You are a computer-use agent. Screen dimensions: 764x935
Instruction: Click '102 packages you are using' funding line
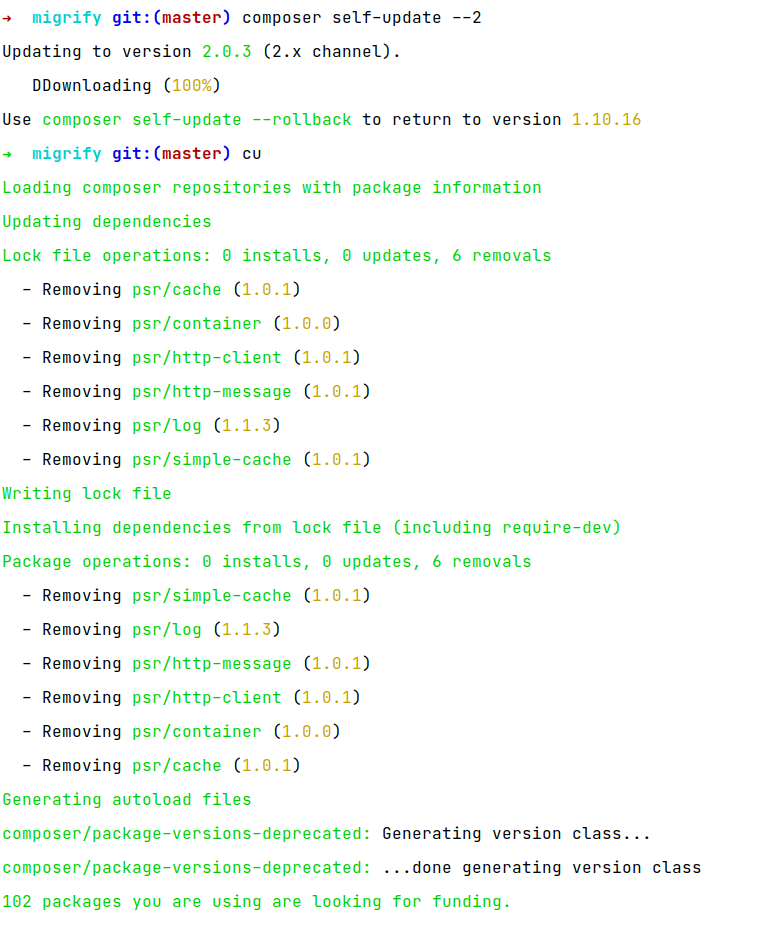point(256,902)
